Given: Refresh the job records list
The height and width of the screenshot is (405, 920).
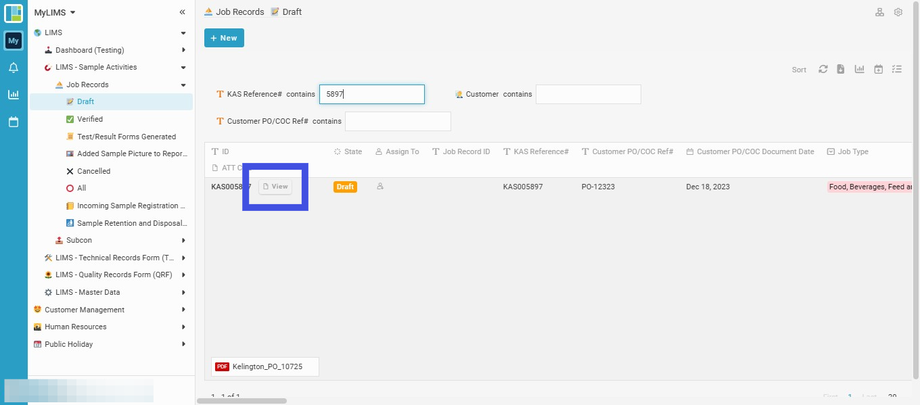Looking at the screenshot, I should (x=823, y=69).
